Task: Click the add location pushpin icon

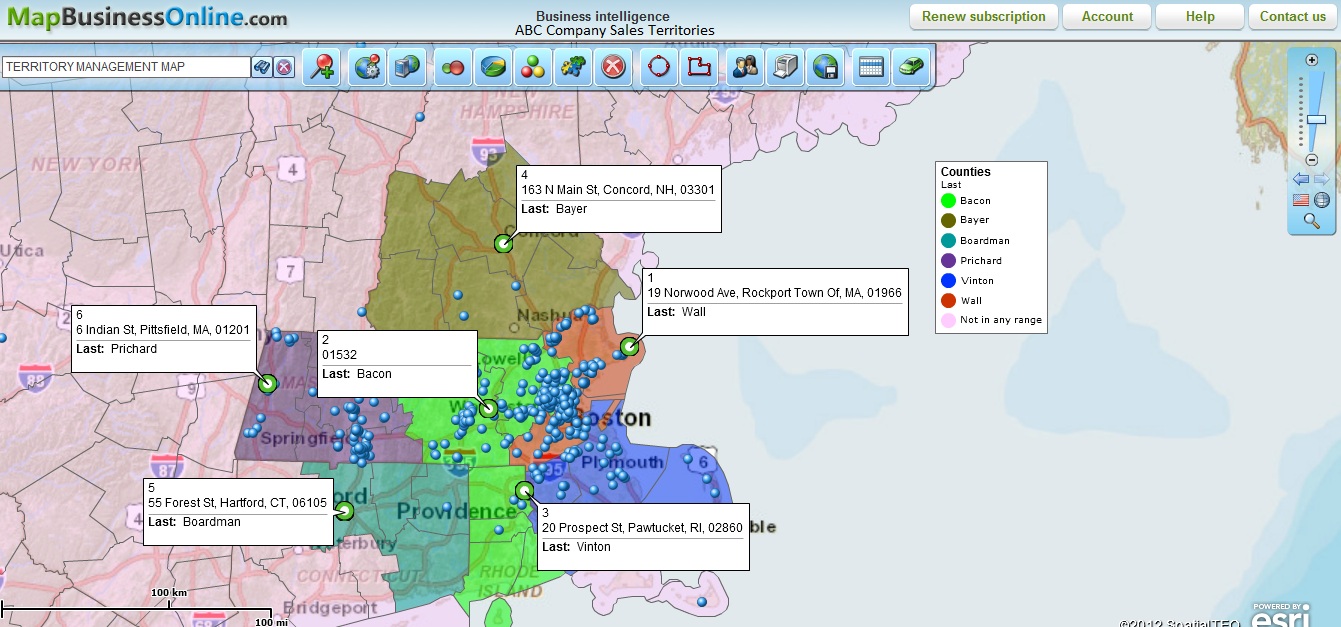Action: click(321, 67)
